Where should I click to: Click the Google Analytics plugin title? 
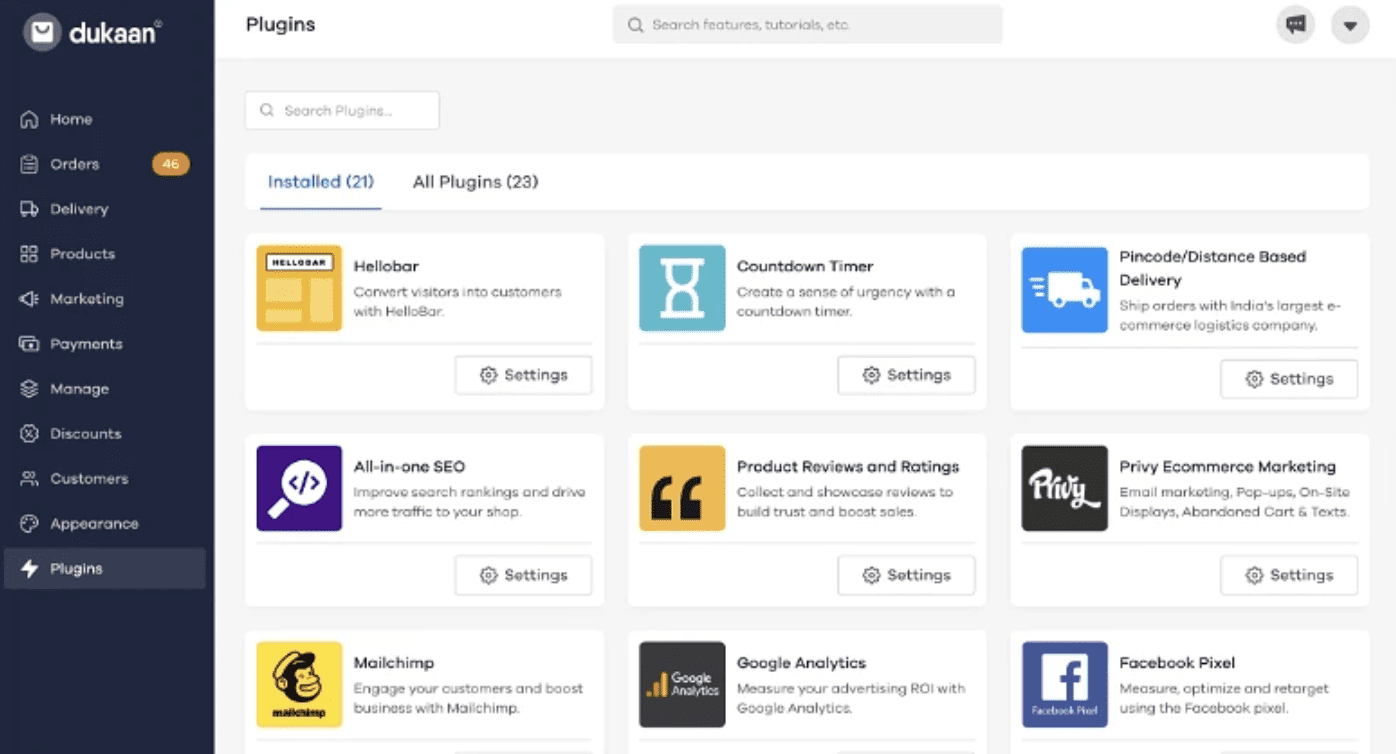pyautogui.click(x=801, y=662)
